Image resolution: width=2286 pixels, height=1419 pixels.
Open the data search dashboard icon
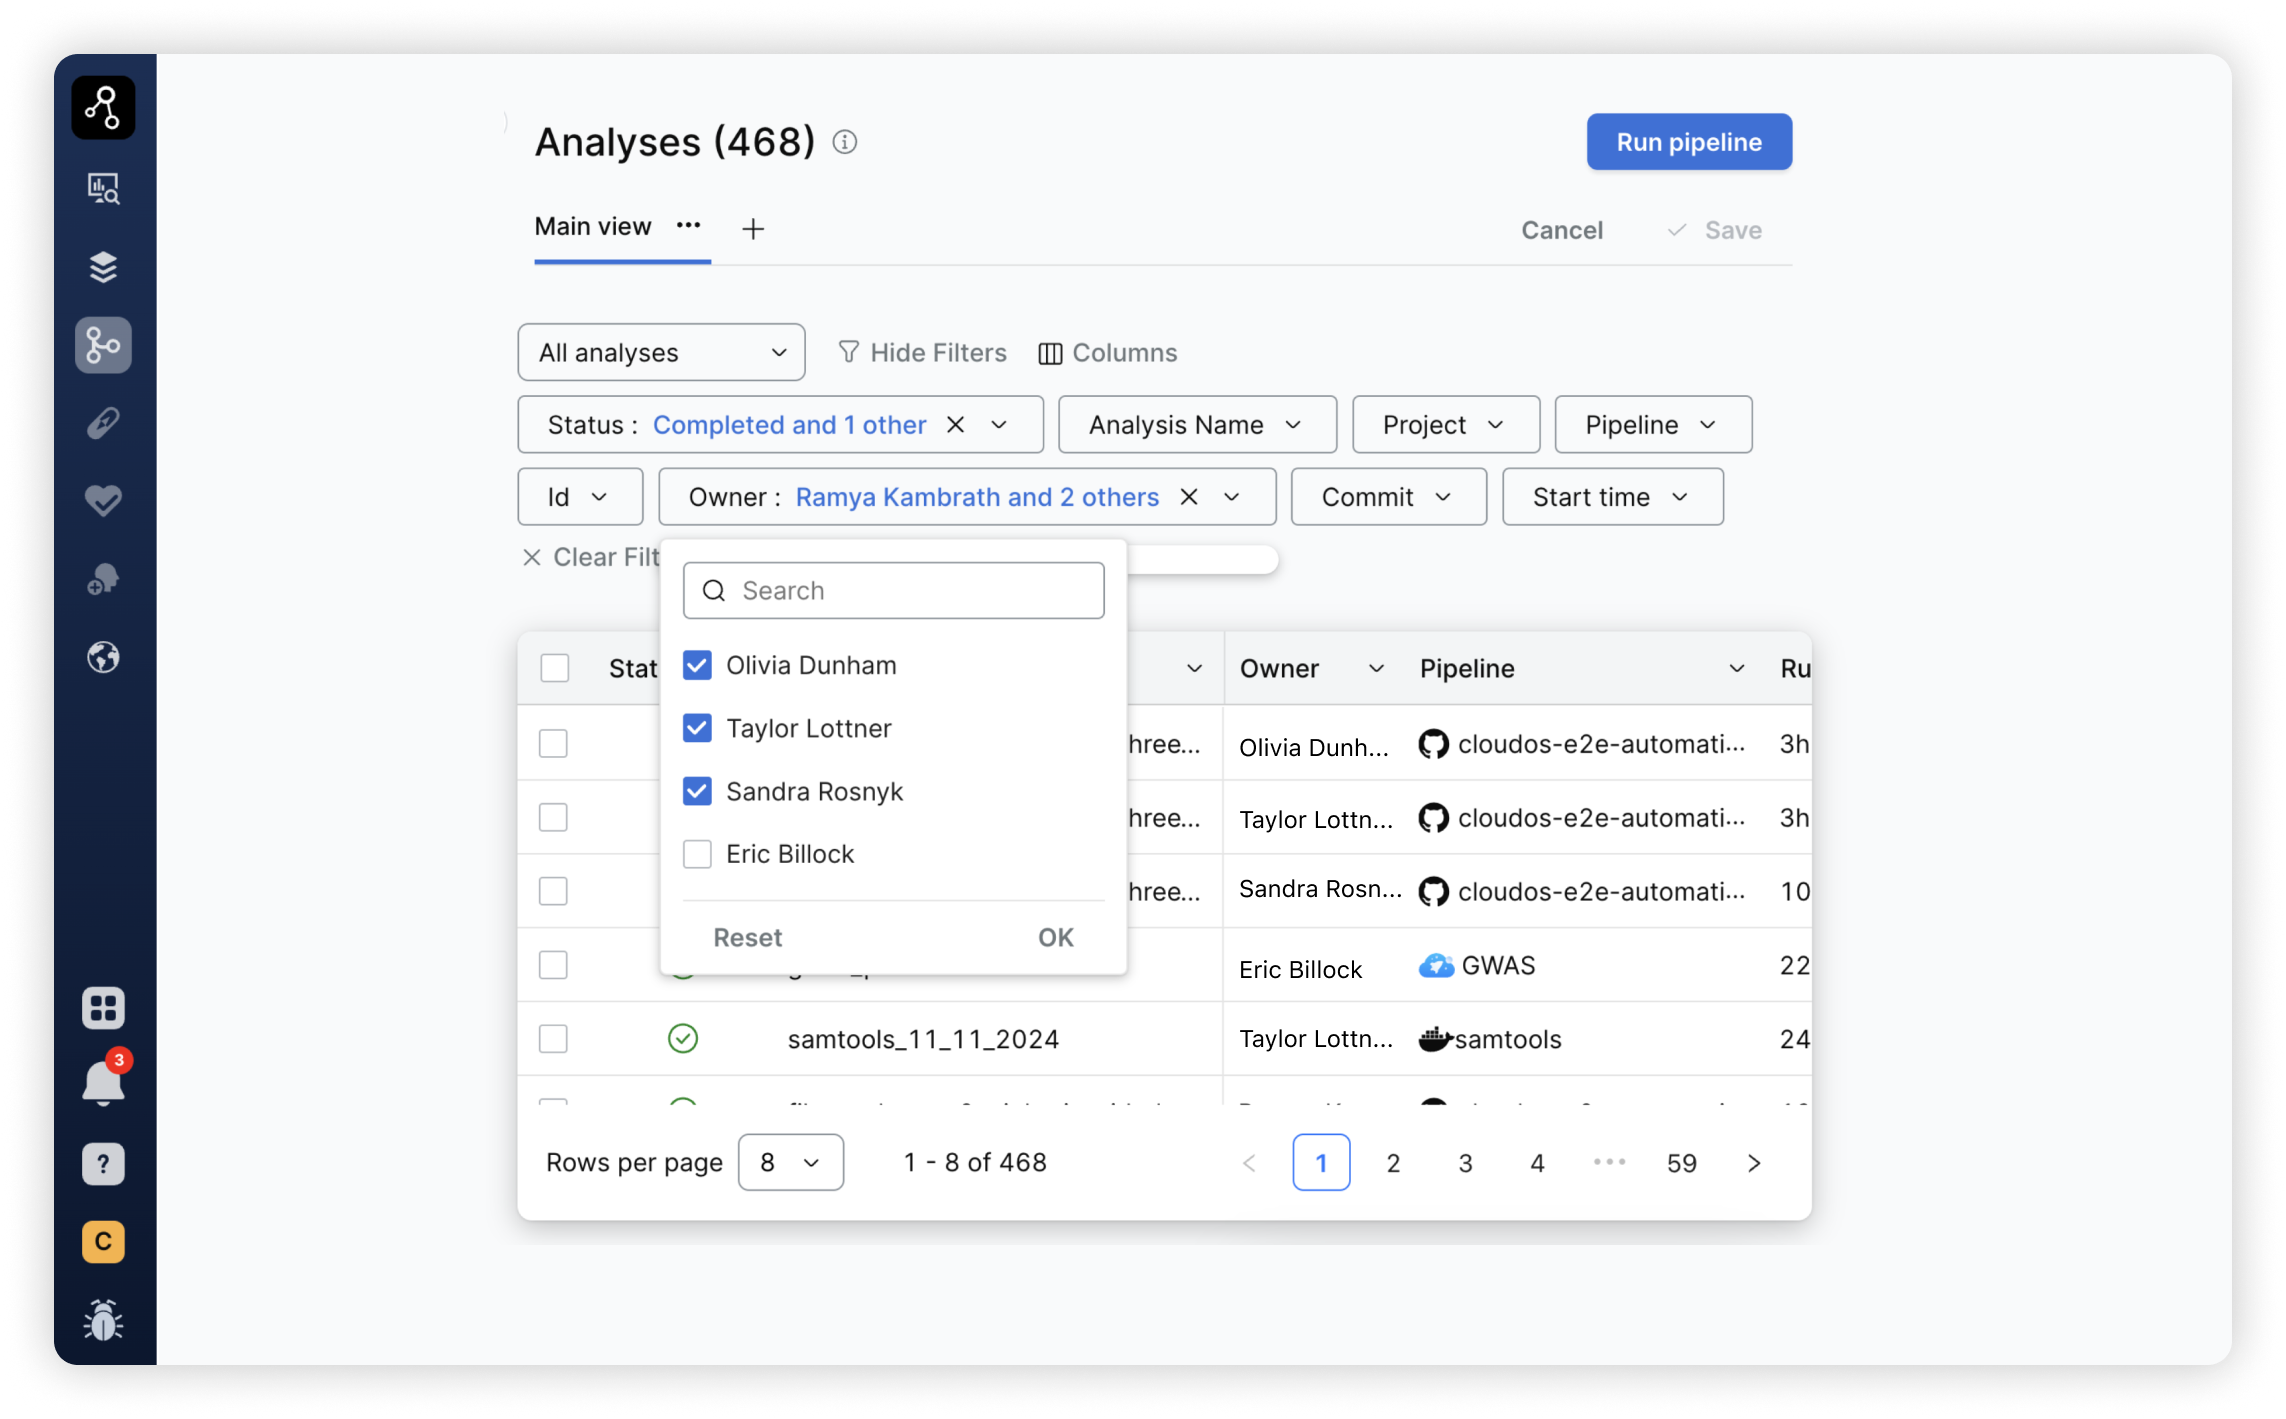[x=103, y=188]
